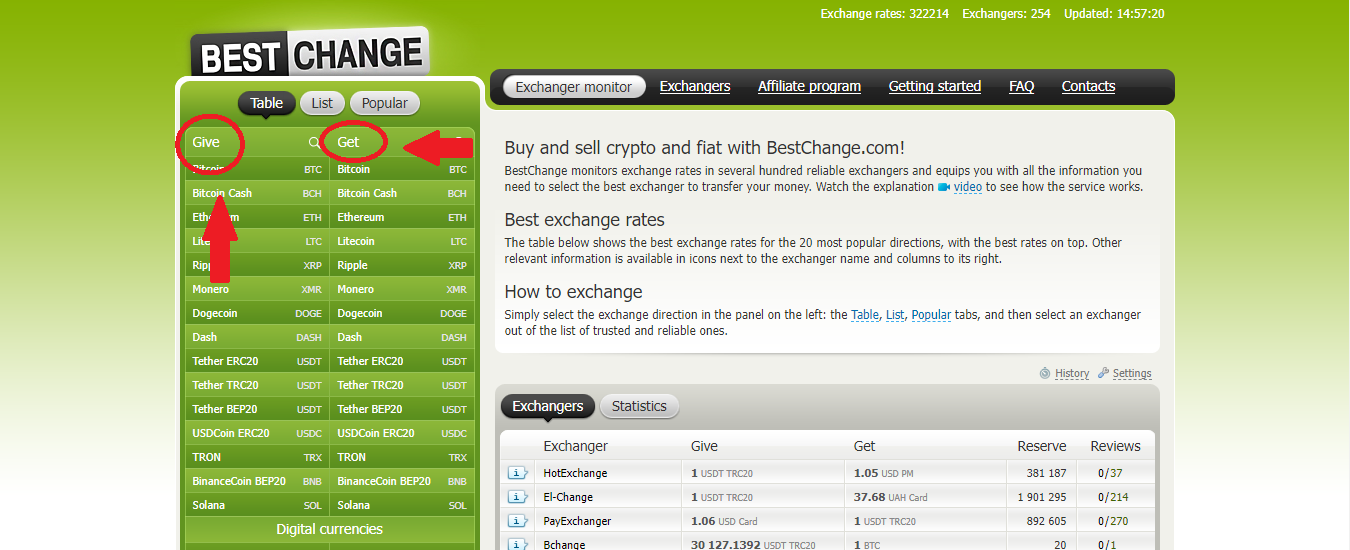Screen dimensions: 1350x550
Task: Click the info icon beside El-Change
Action: click(x=517, y=497)
